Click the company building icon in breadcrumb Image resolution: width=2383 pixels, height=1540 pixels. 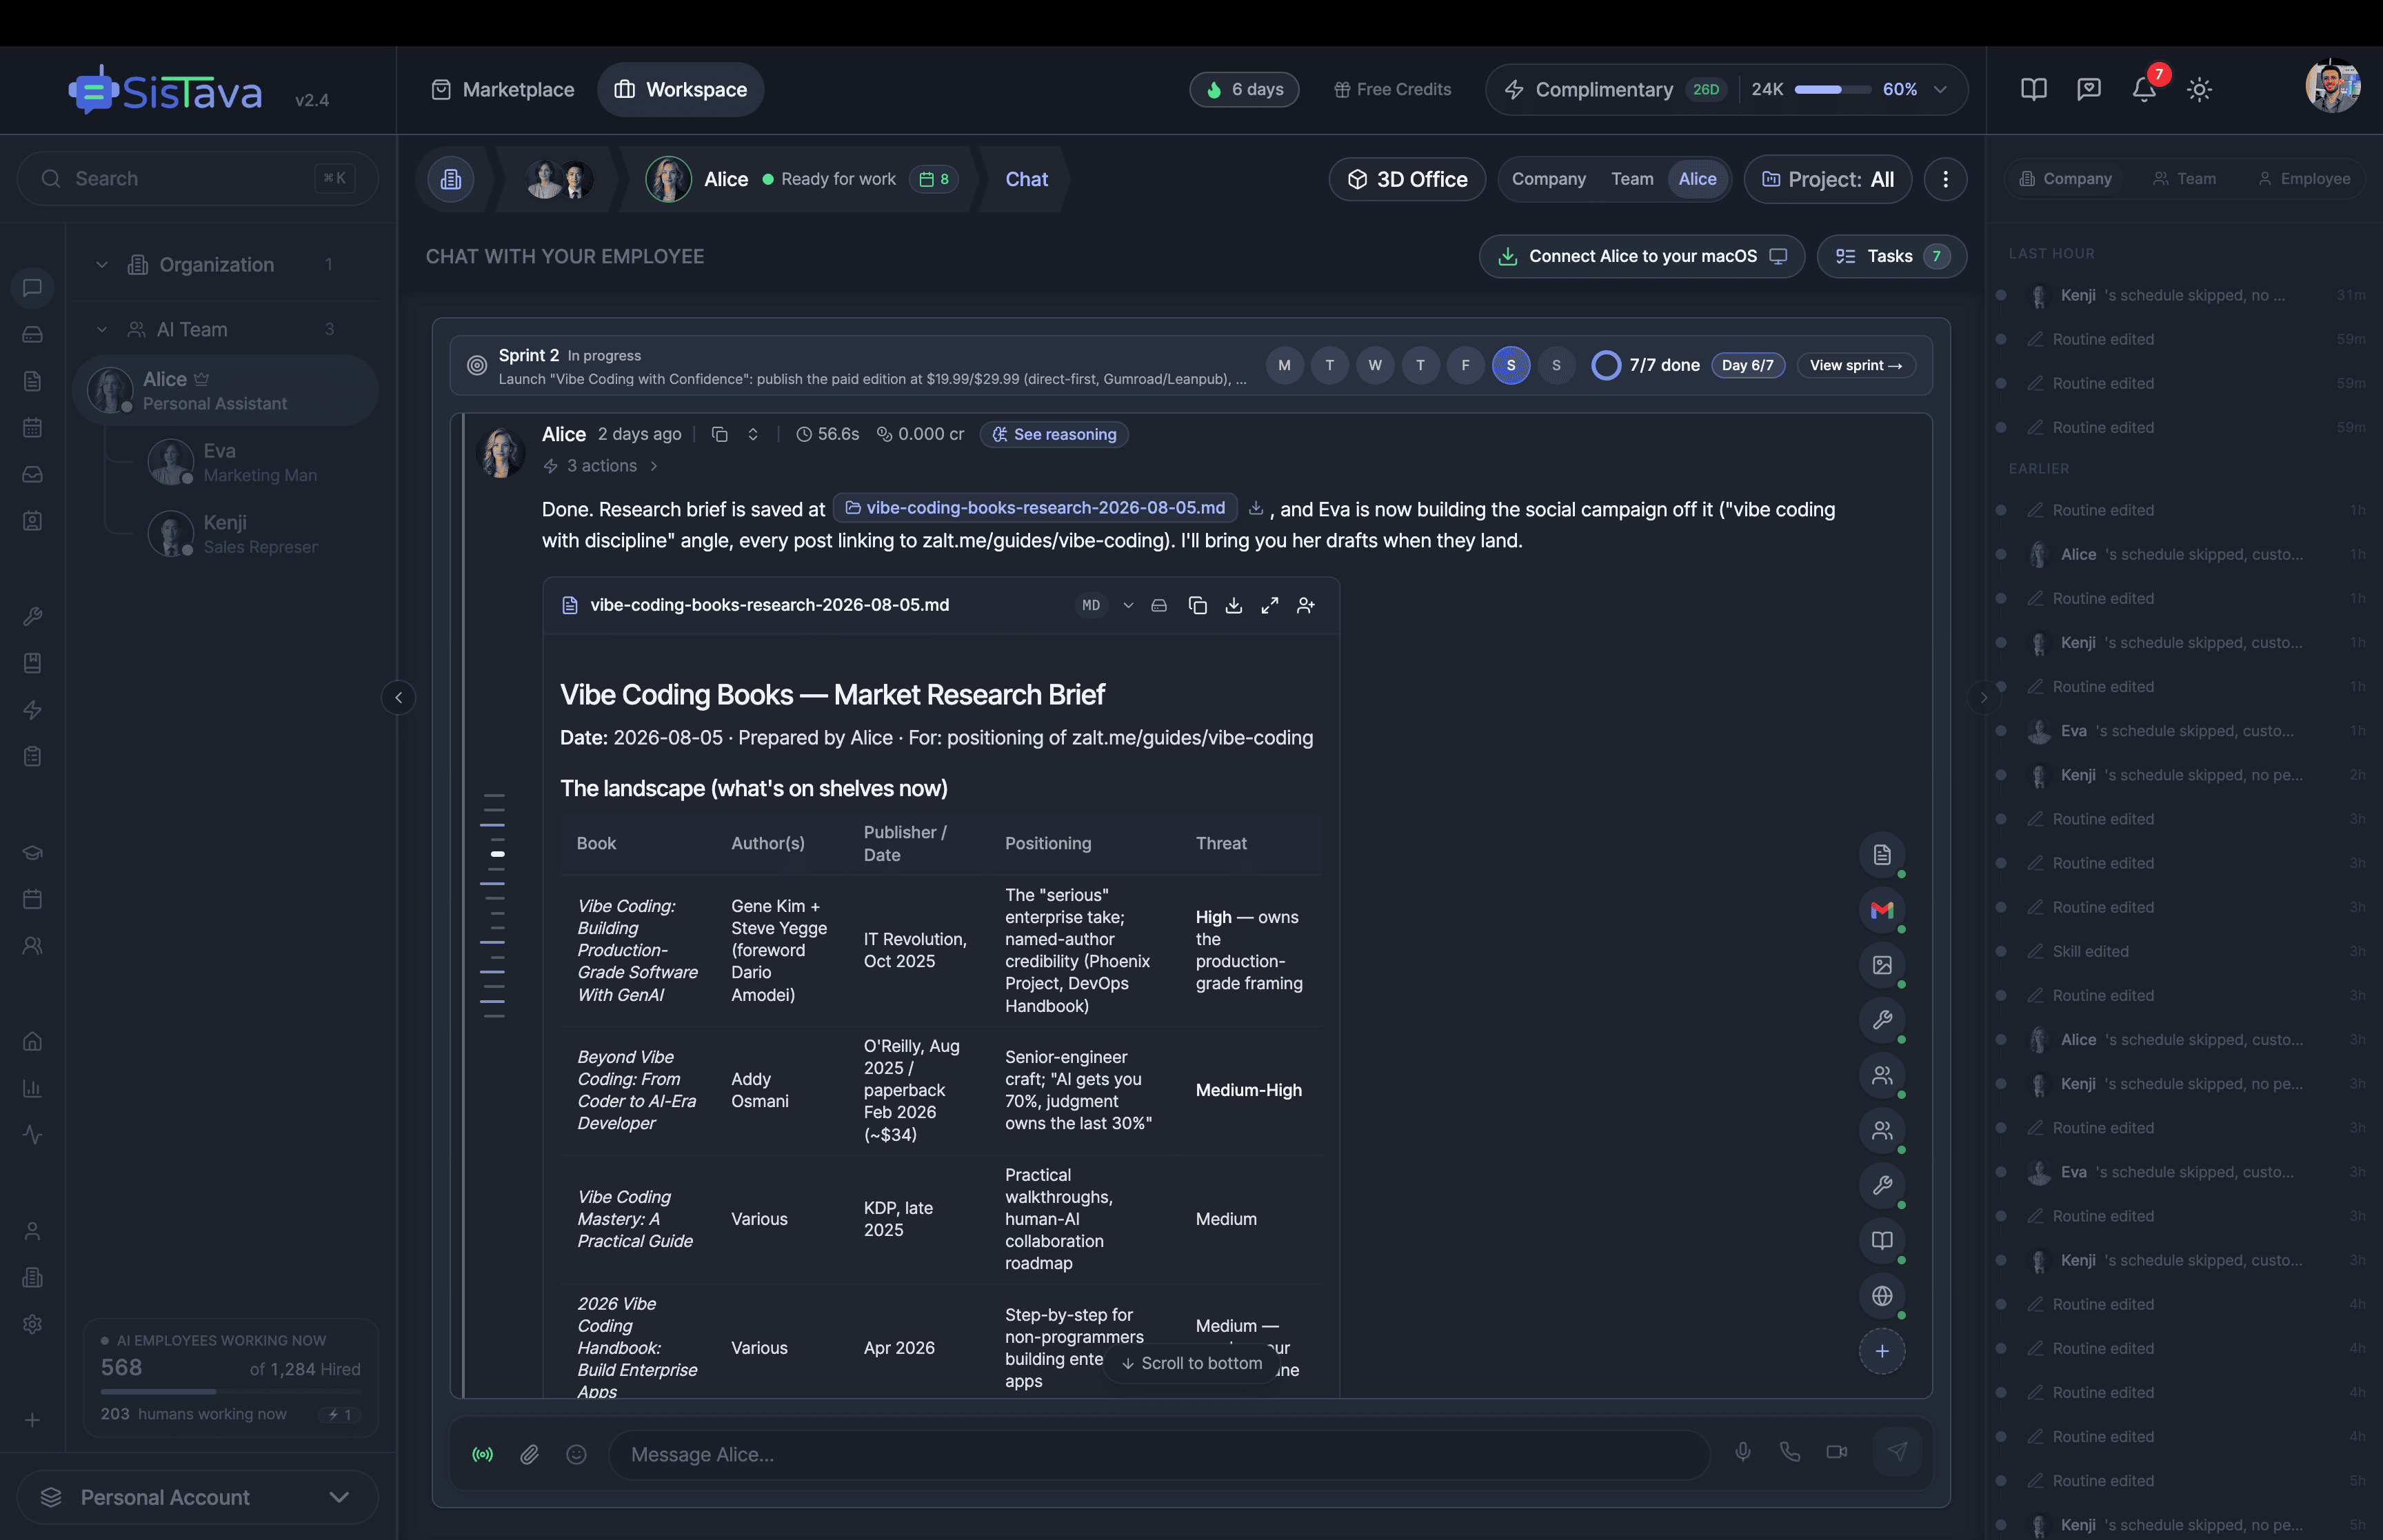coord(451,179)
